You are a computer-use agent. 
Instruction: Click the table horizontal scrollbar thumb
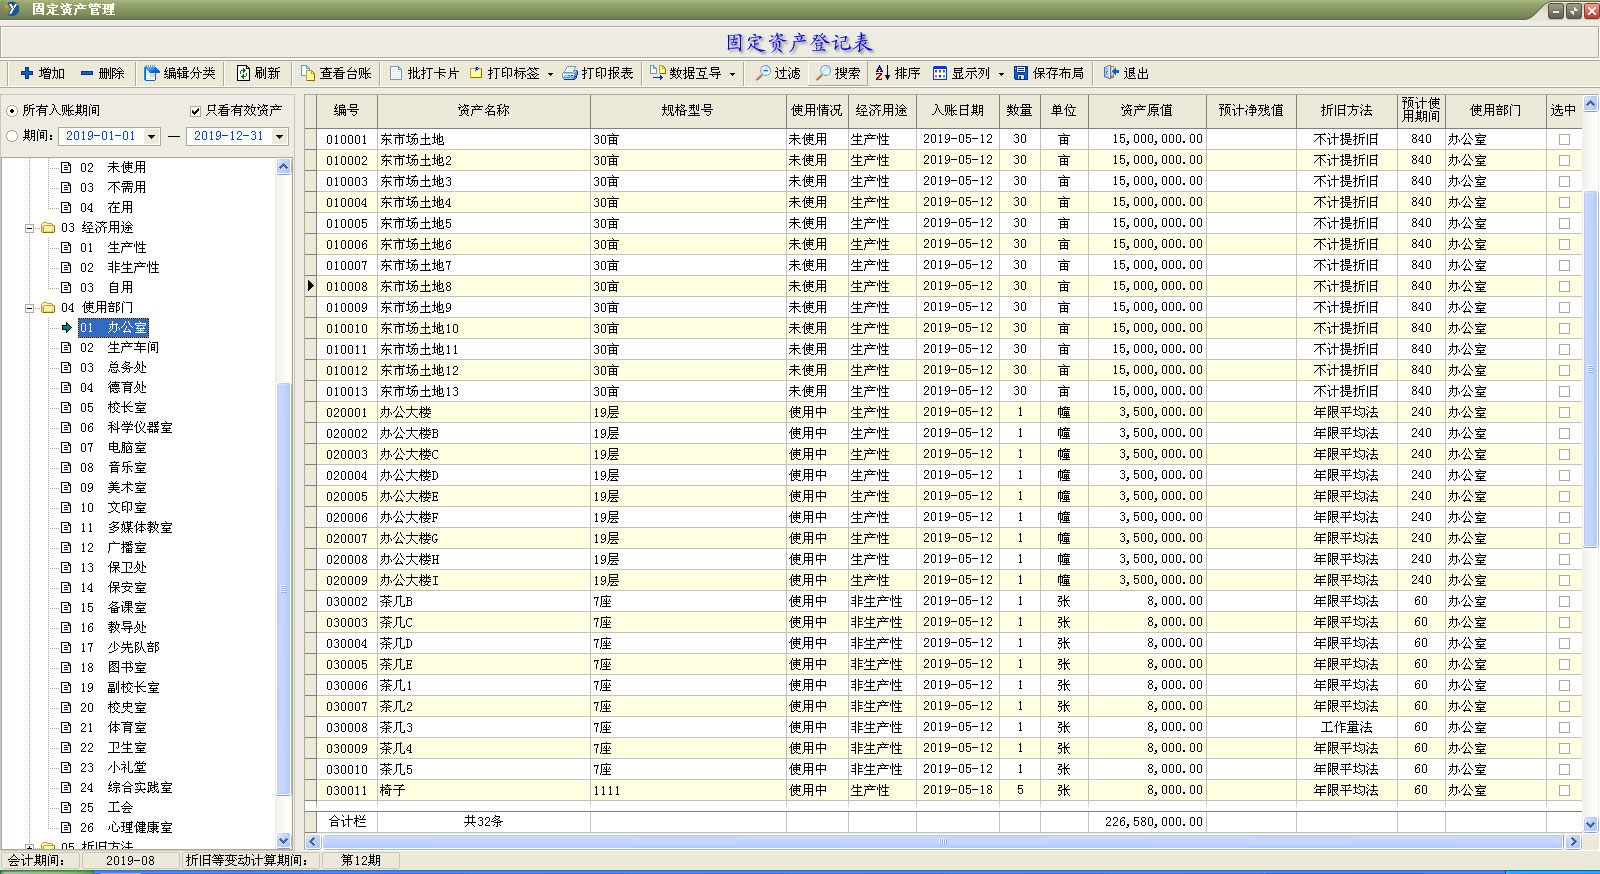941,842
